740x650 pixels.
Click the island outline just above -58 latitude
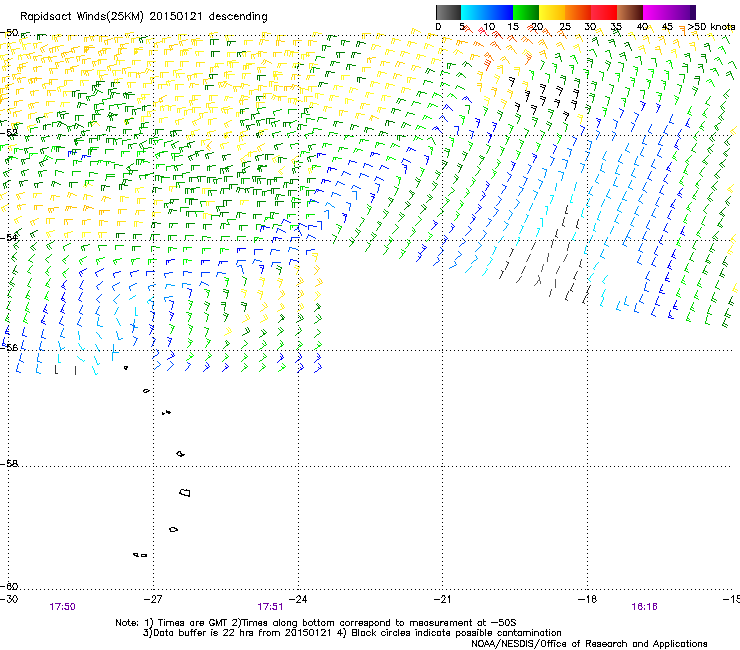point(180,454)
